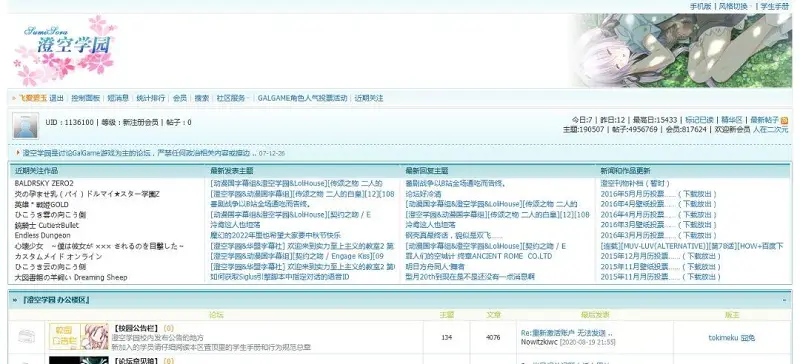Open the 最新帖子 latest posts link
This screenshot has width=800, height=364.
point(764,120)
